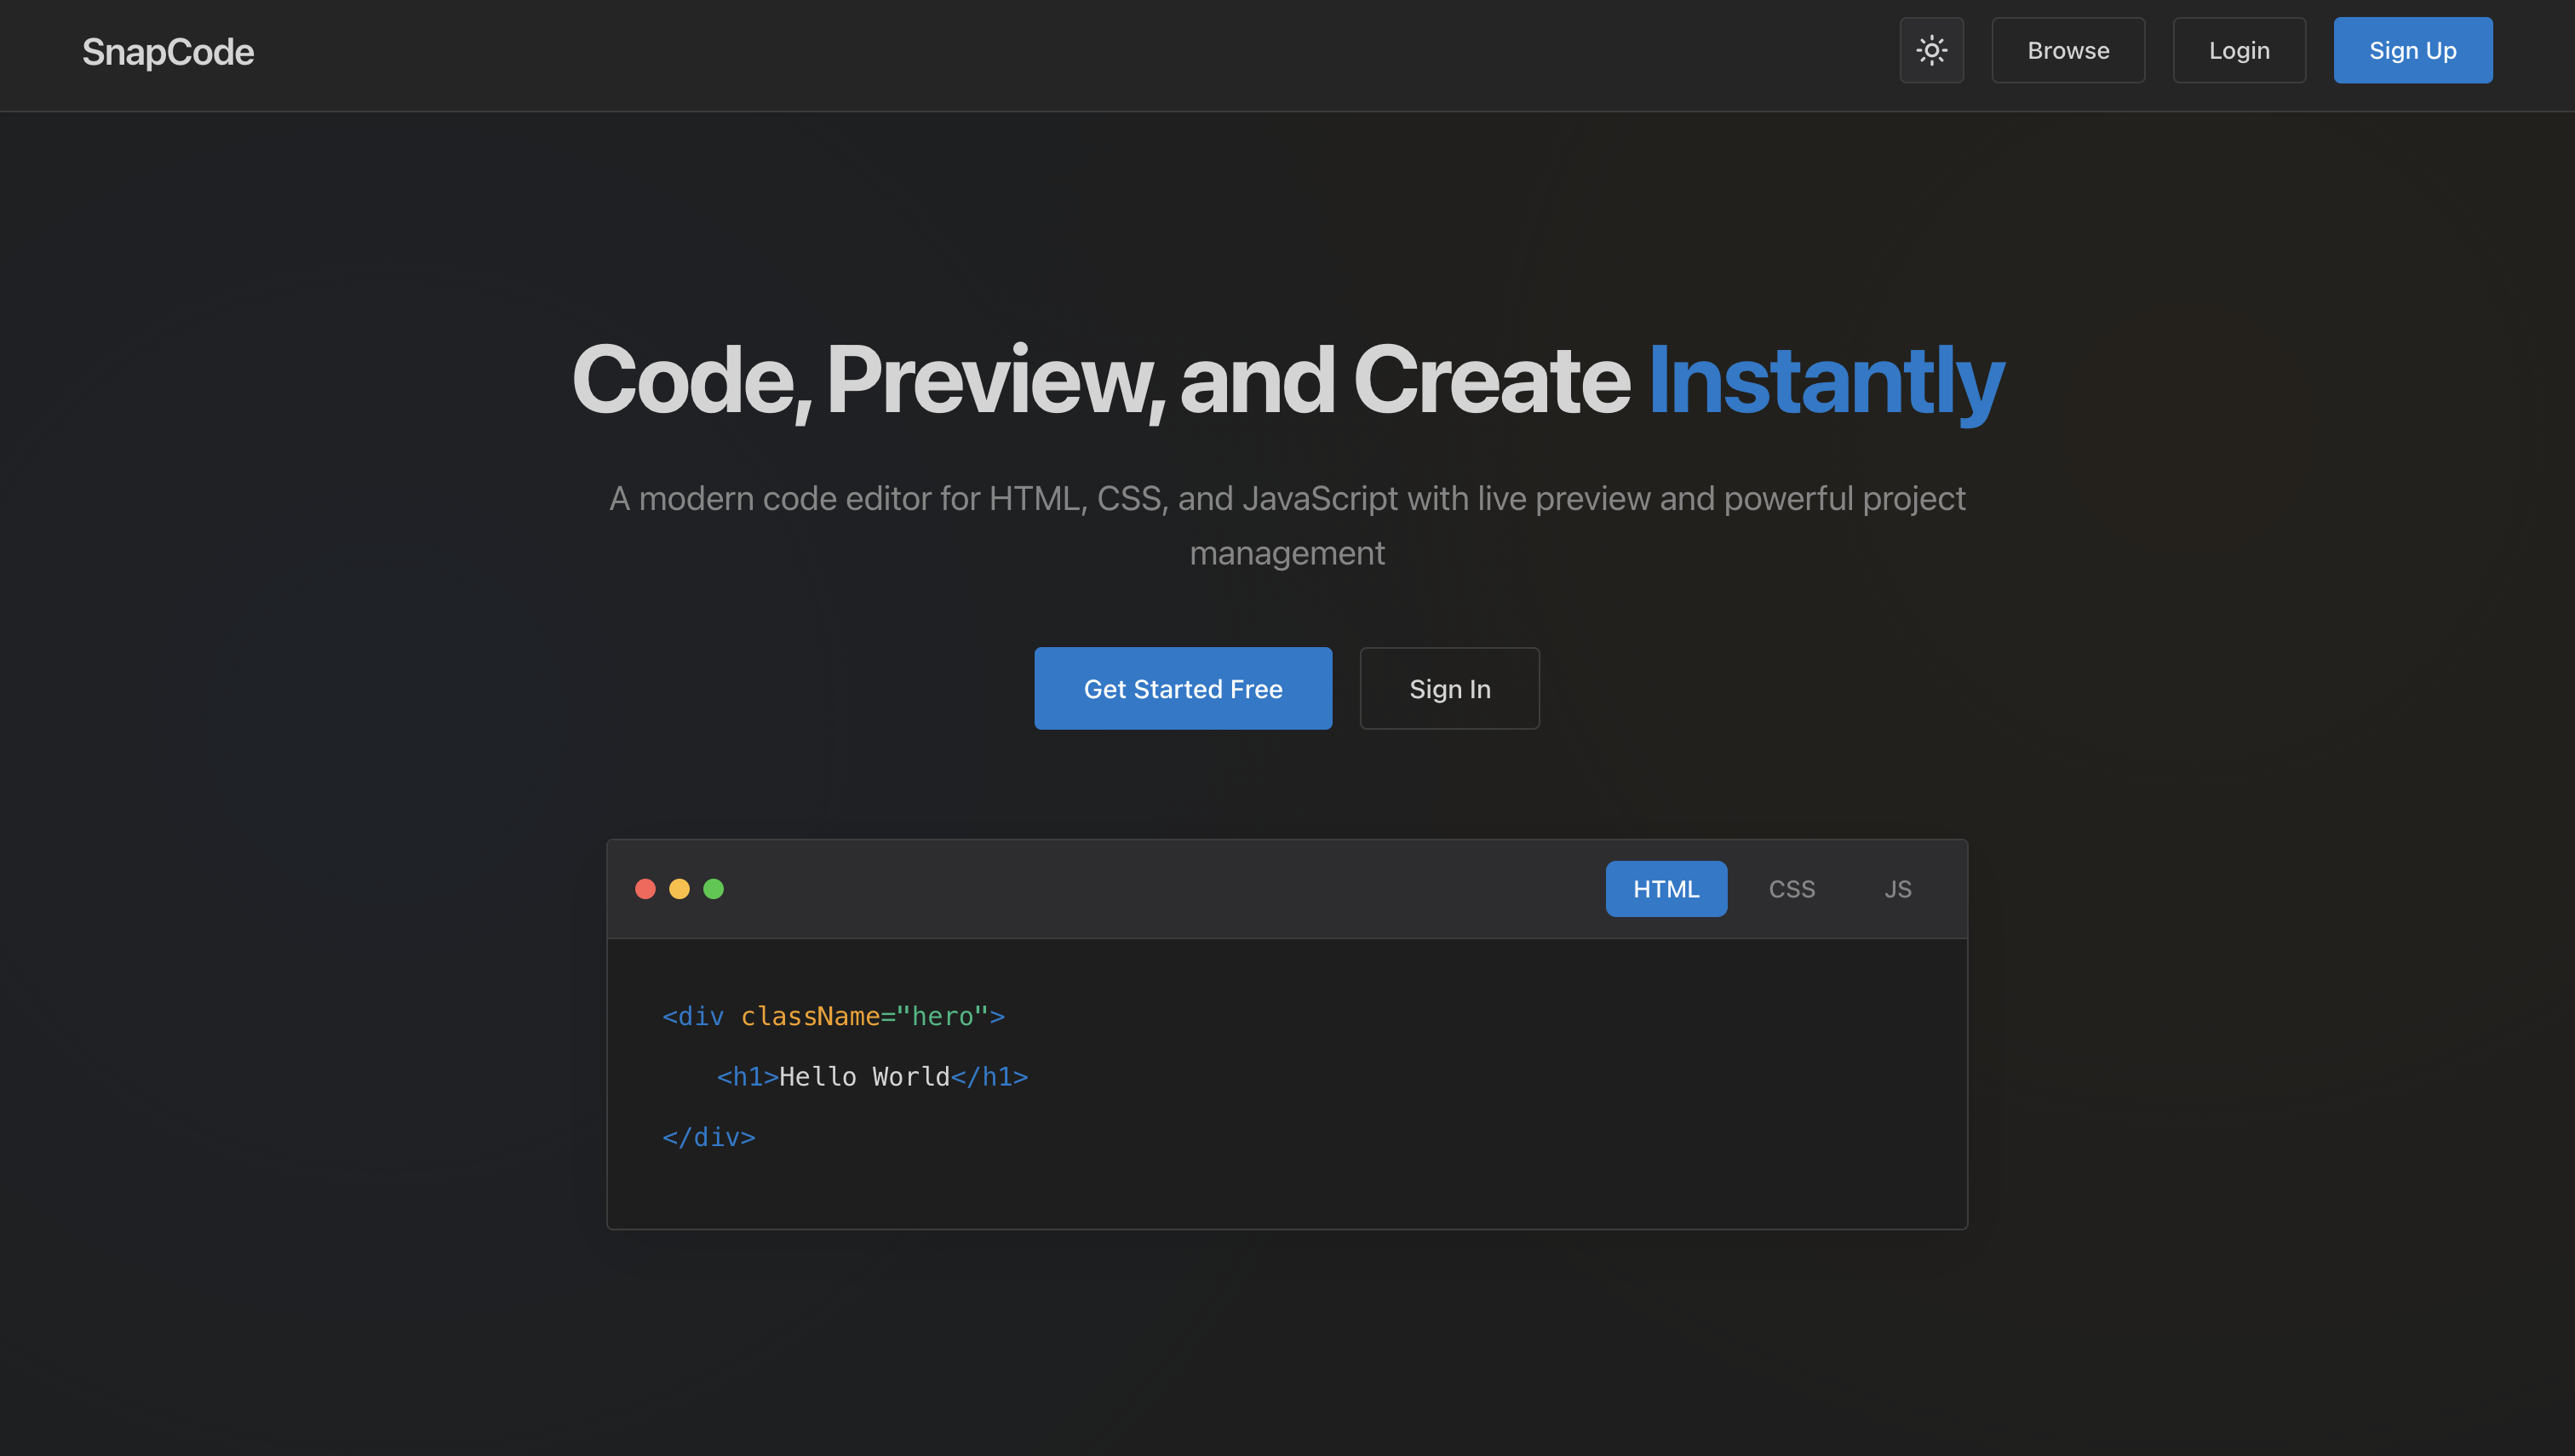Click the SnapCode logo
2575x1456 pixels.
point(168,52)
